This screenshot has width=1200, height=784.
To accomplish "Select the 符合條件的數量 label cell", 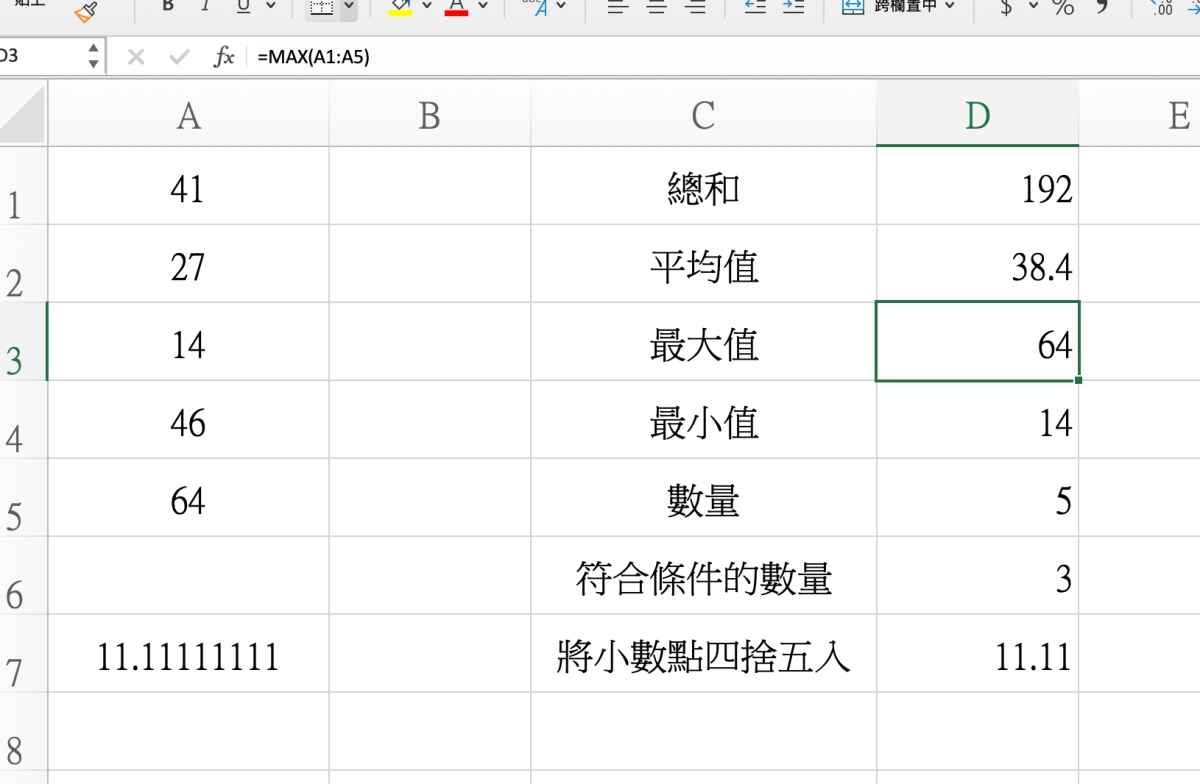I will (x=704, y=576).
